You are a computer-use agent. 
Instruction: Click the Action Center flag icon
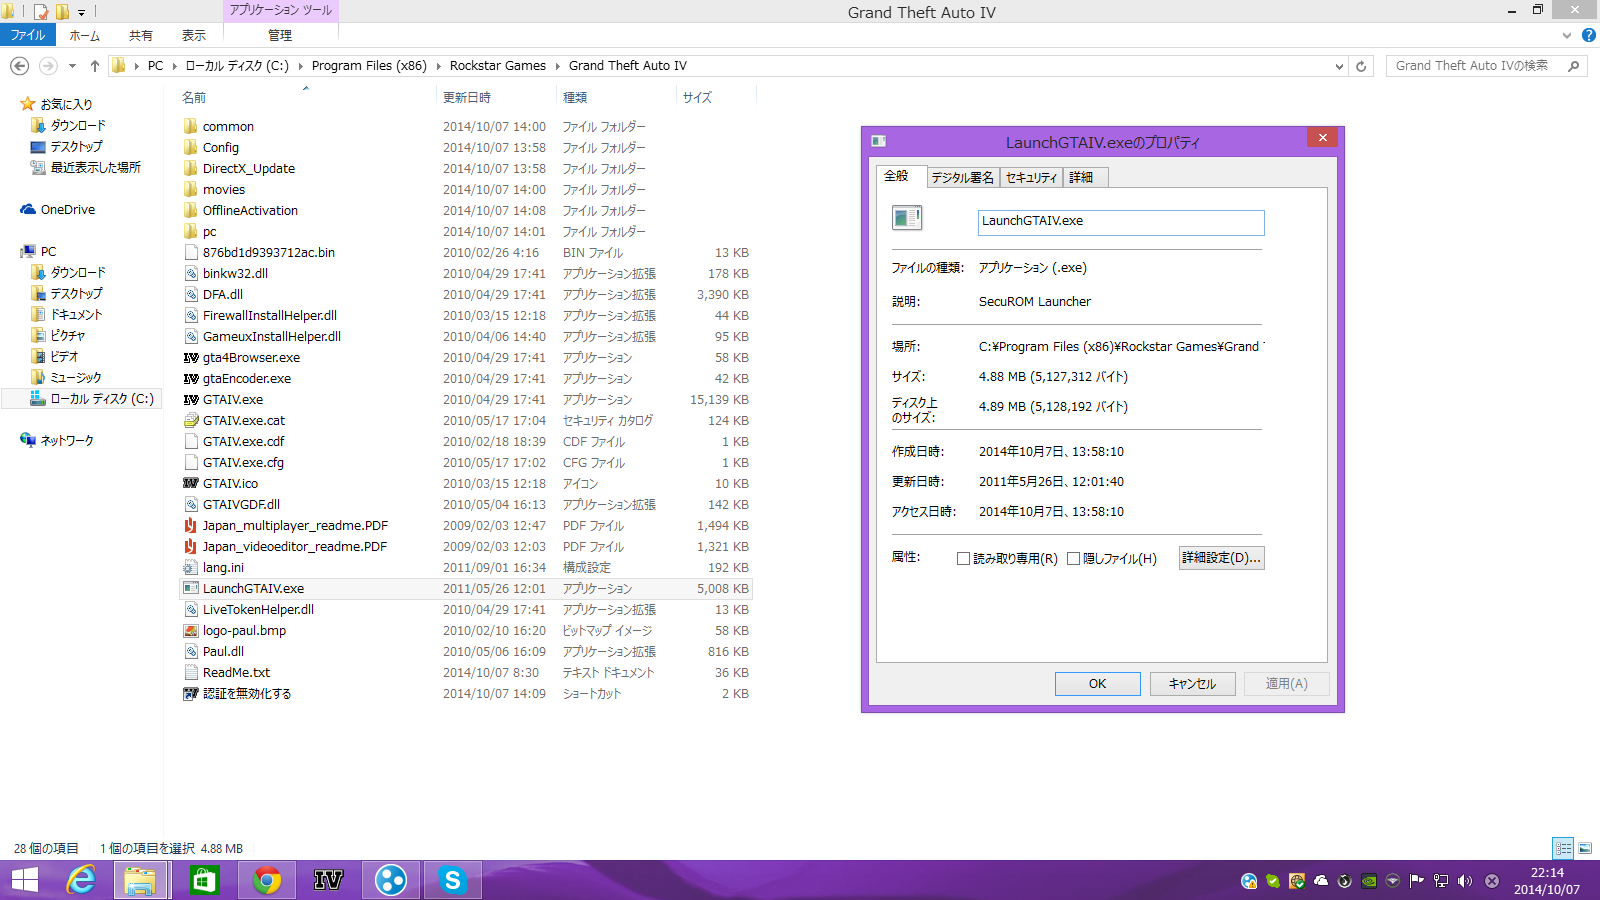point(1416,881)
